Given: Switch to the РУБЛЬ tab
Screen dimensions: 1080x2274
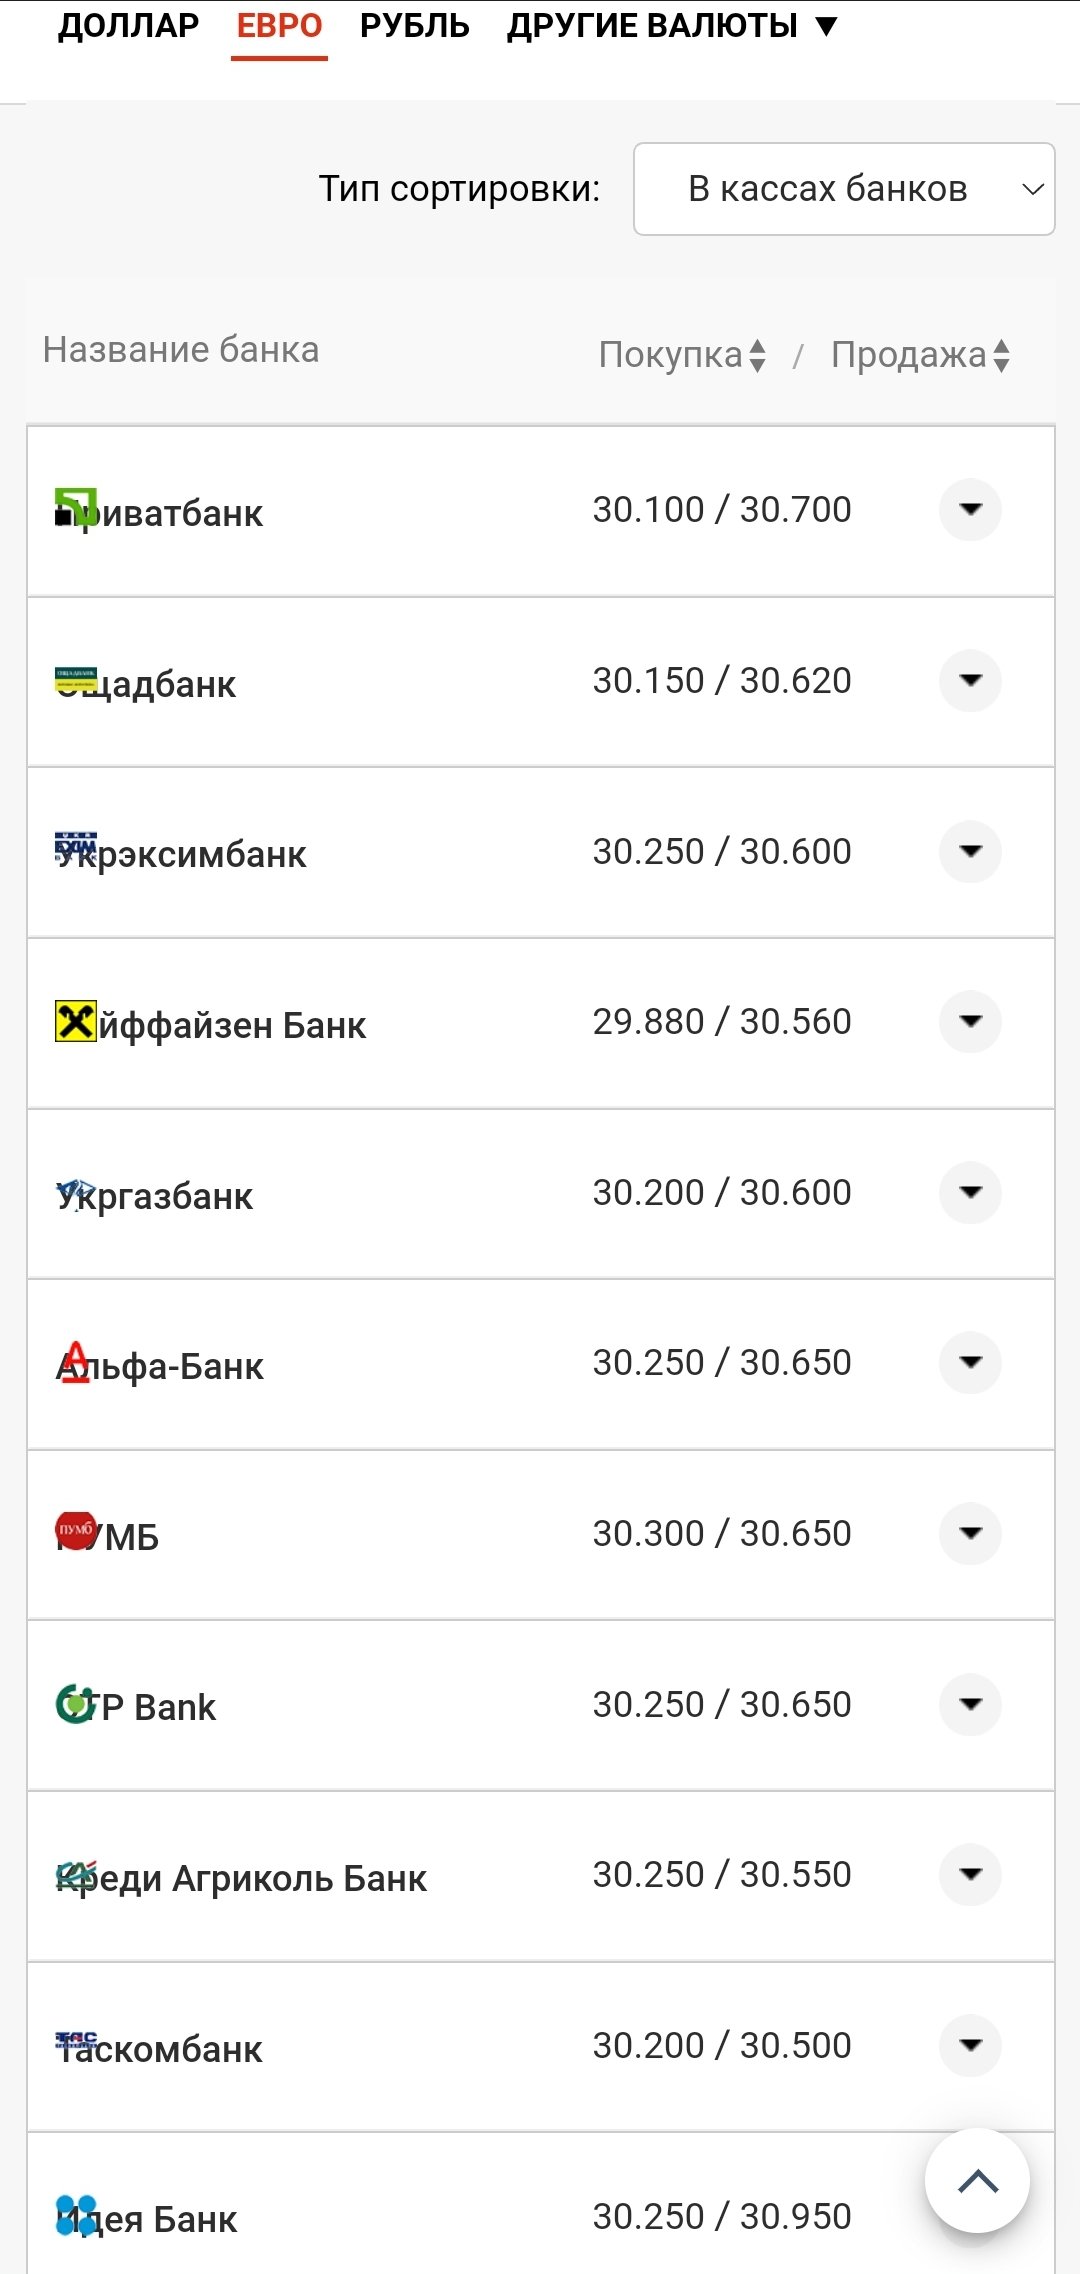Looking at the screenshot, I should (415, 25).
